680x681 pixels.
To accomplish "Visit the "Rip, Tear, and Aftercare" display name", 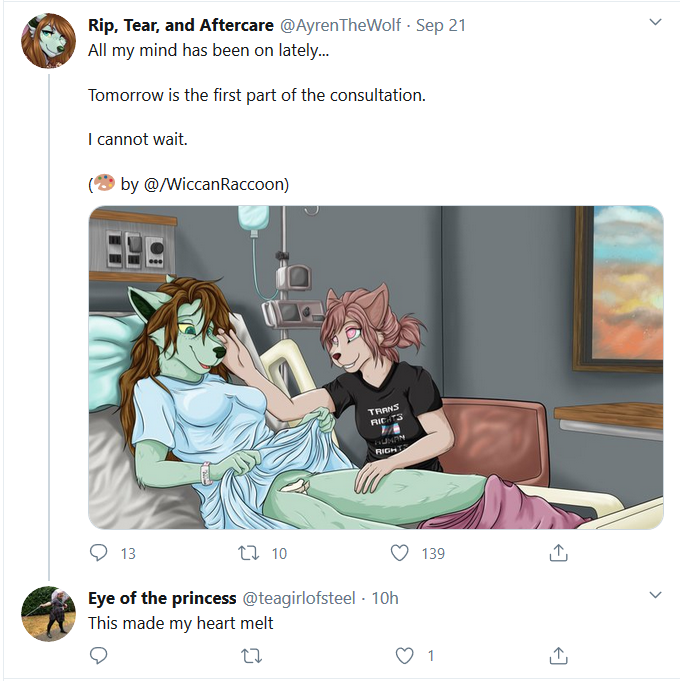I will pyautogui.click(x=181, y=25).
